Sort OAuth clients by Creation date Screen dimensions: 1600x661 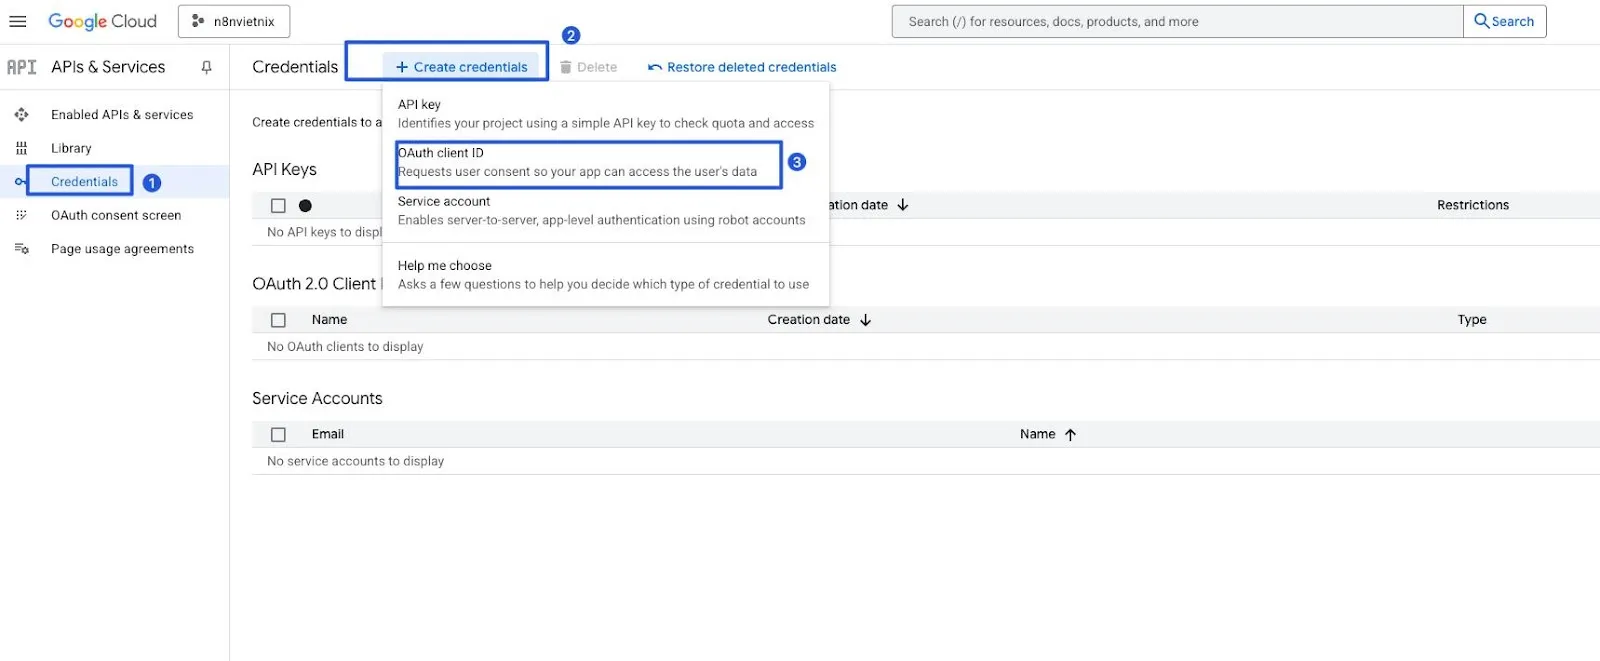coord(819,320)
